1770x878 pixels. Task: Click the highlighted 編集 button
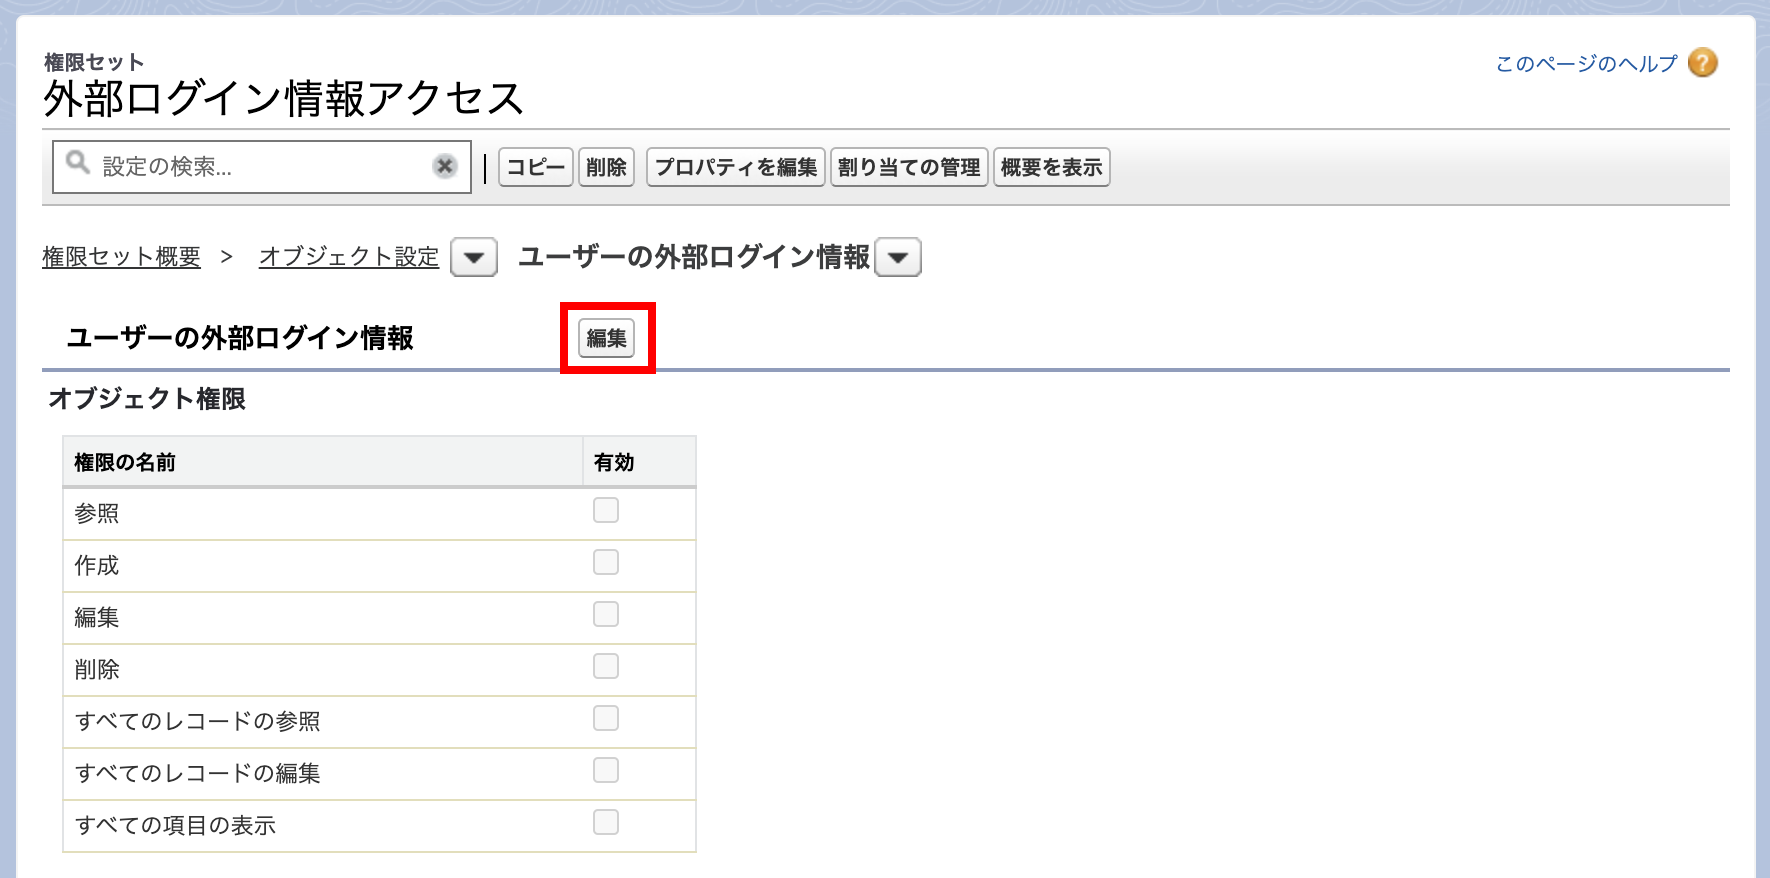[x=606, y=338]
